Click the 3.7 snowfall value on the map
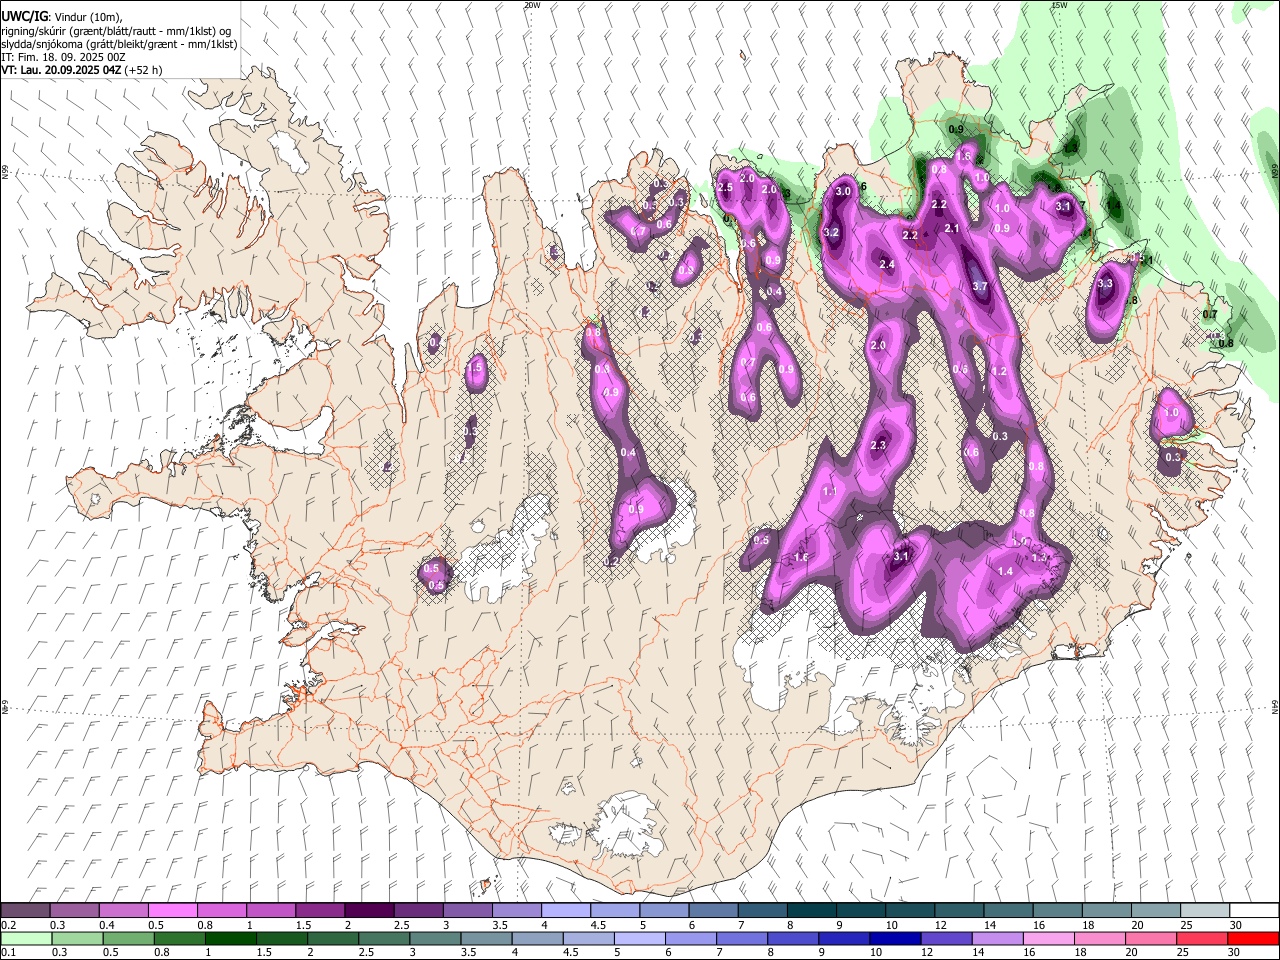Image resolution: width=1280 pixels, height=960 pixels. (980, 286)
